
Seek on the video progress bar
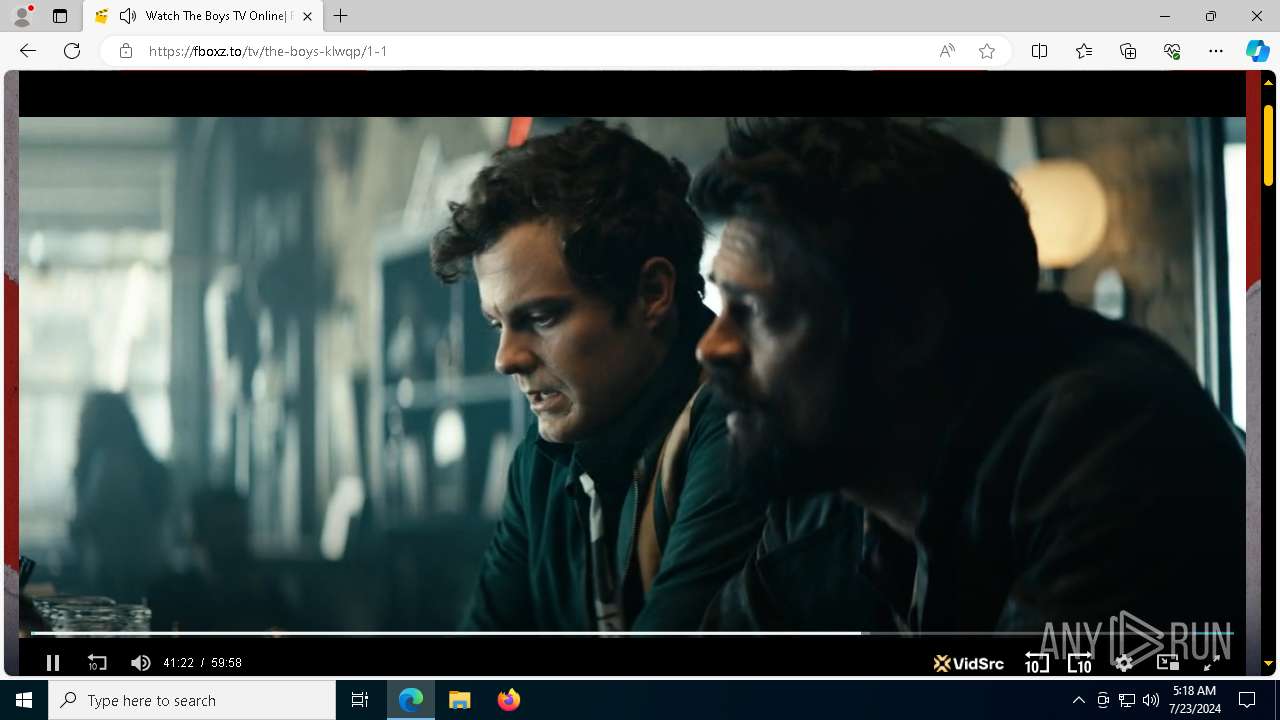(632, 633)
